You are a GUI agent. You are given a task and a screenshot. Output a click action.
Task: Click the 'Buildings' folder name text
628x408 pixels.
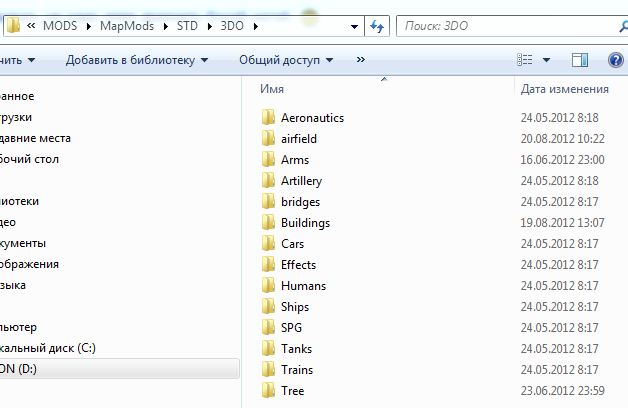click(305, 223)
